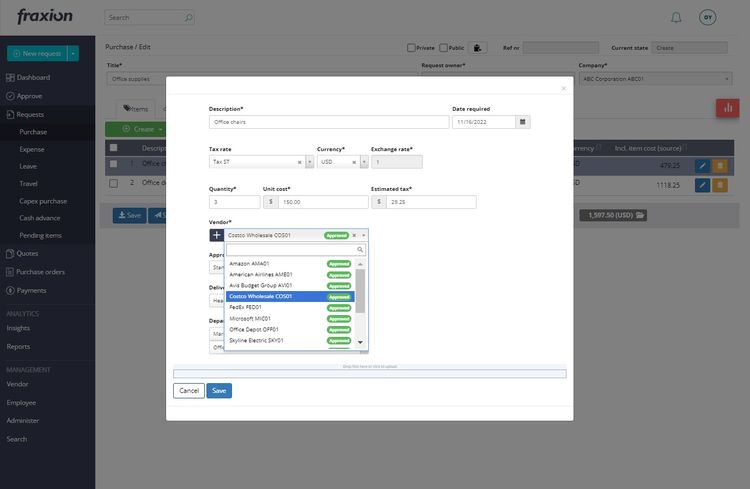Open the calendar picker for Date required
The height and width of the screenshot is (489, 750).
coord(522,122)
